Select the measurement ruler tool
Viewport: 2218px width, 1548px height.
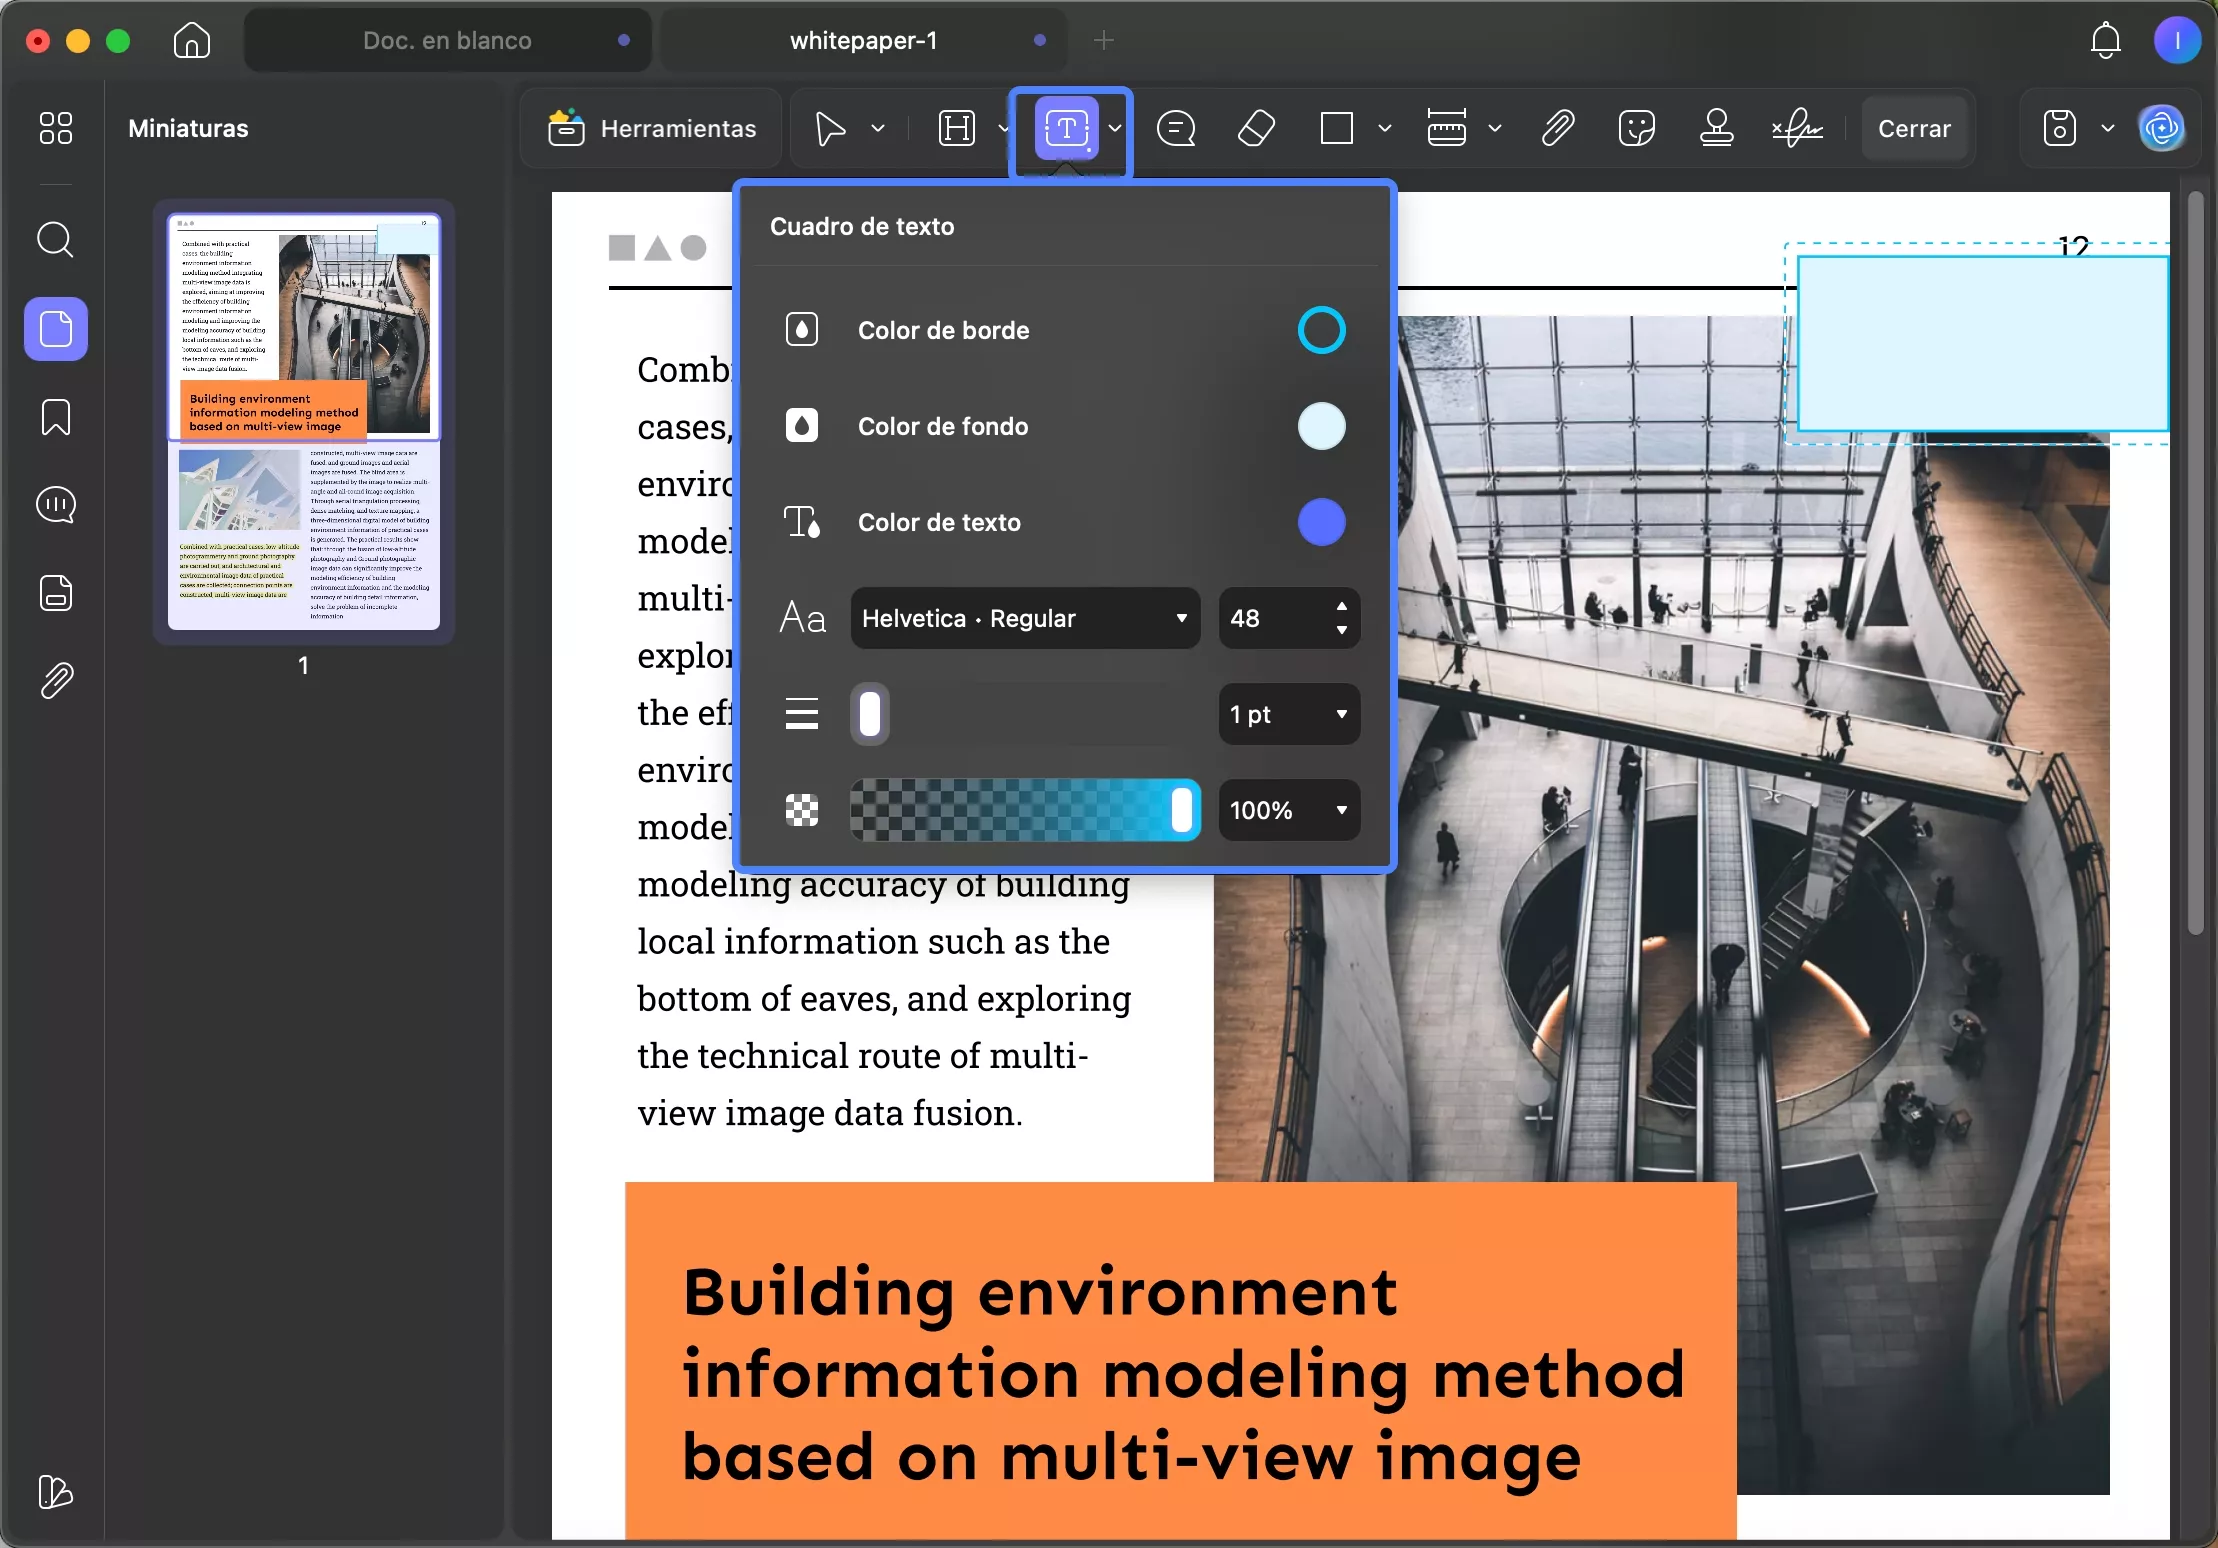[1447, 129]
